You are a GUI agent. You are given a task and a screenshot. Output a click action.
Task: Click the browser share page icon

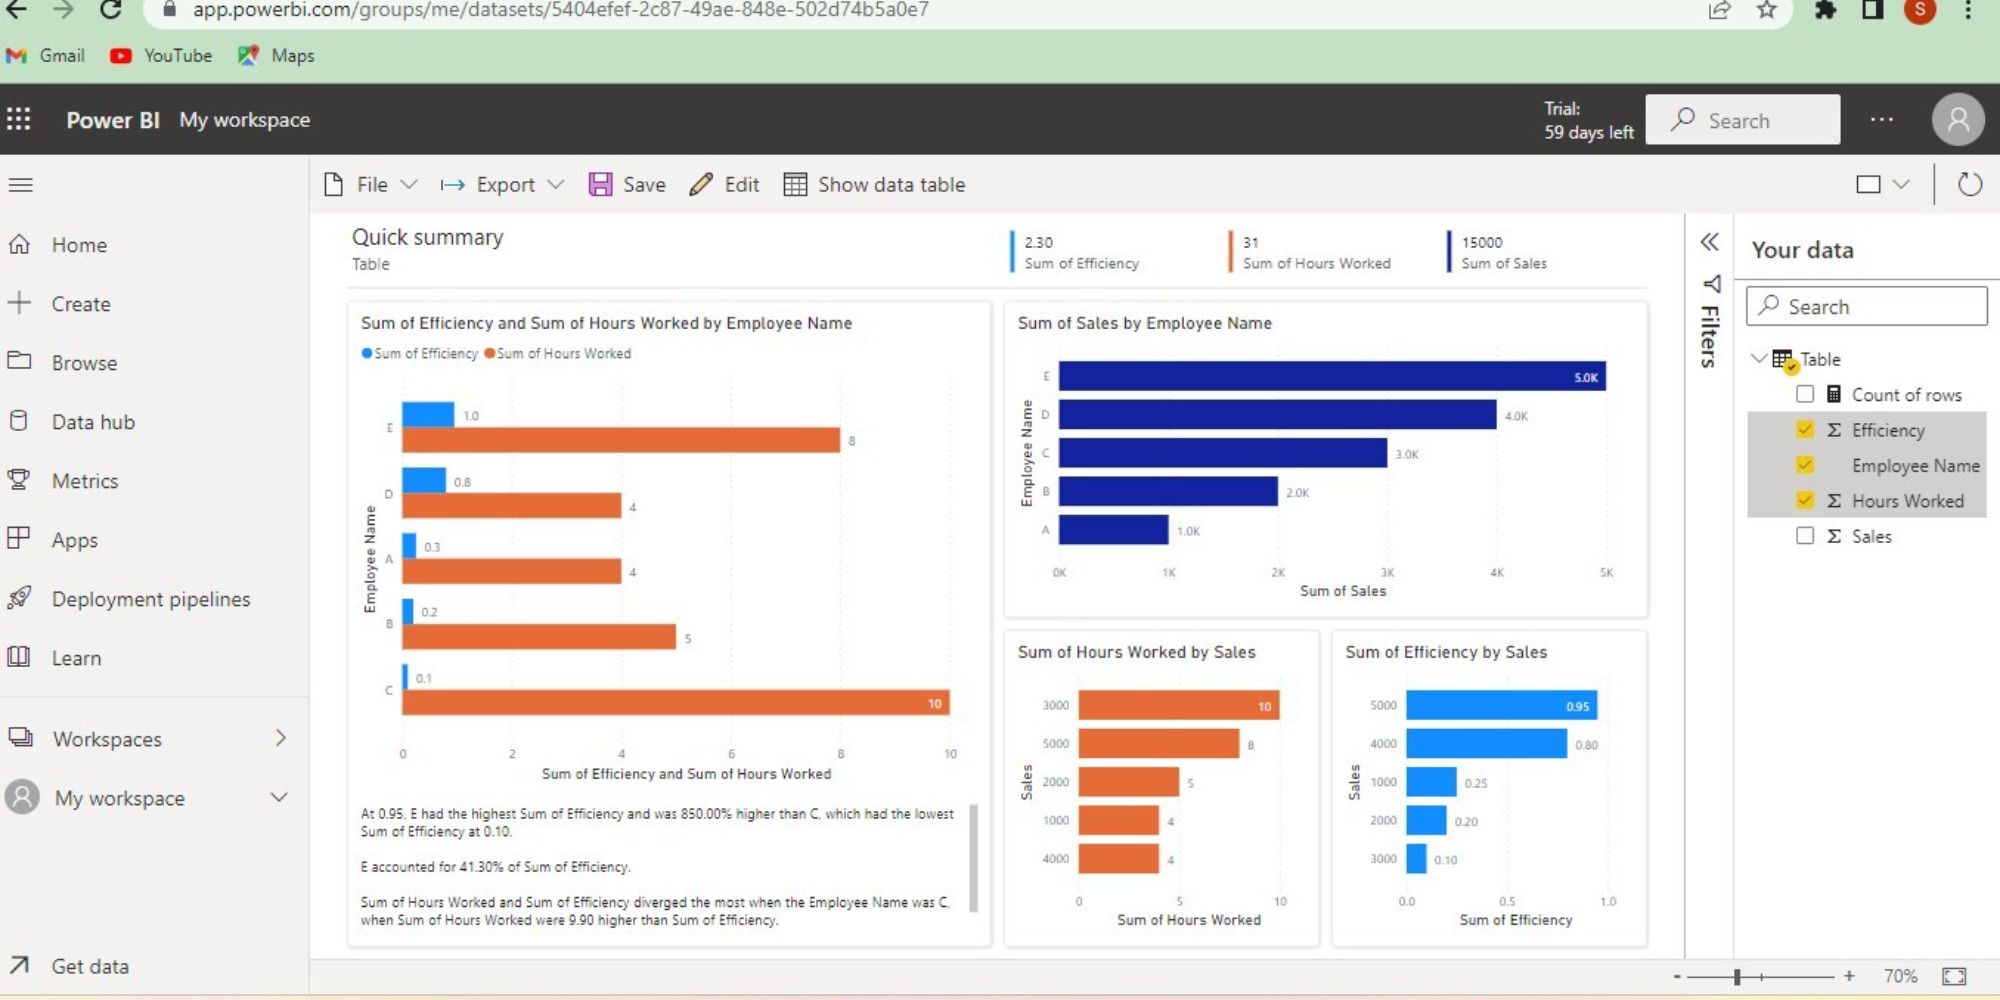tap(1719, 10)
